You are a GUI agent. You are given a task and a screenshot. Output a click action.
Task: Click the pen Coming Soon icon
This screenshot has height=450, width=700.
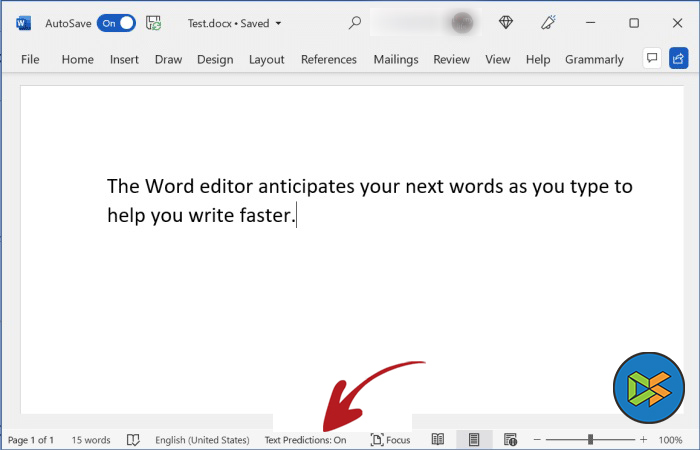pos(548,22)
